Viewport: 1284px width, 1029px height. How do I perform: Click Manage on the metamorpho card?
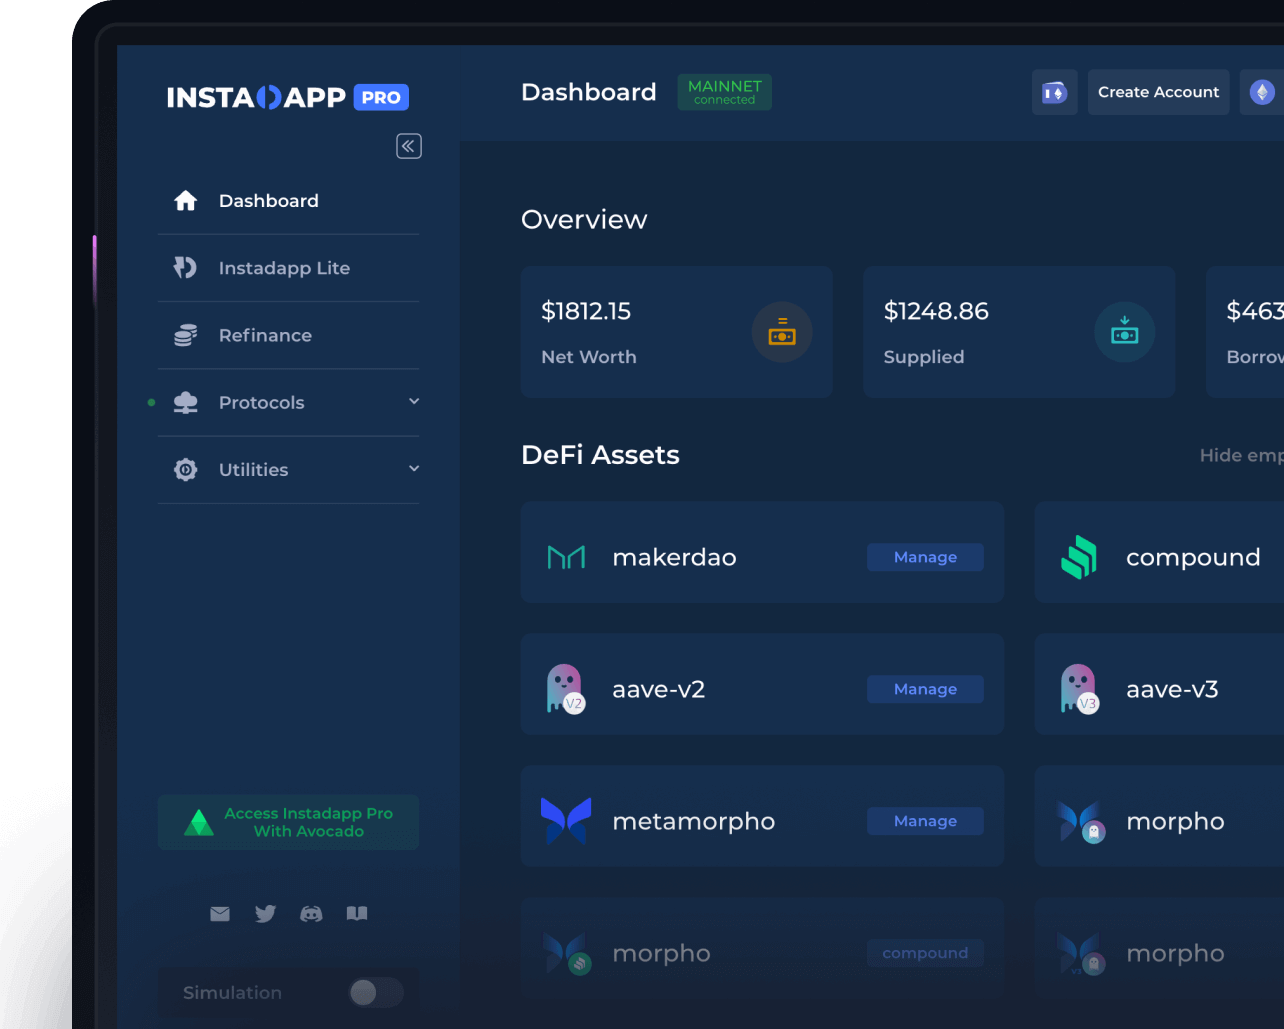pyautogui.click(x=925, y=821)
